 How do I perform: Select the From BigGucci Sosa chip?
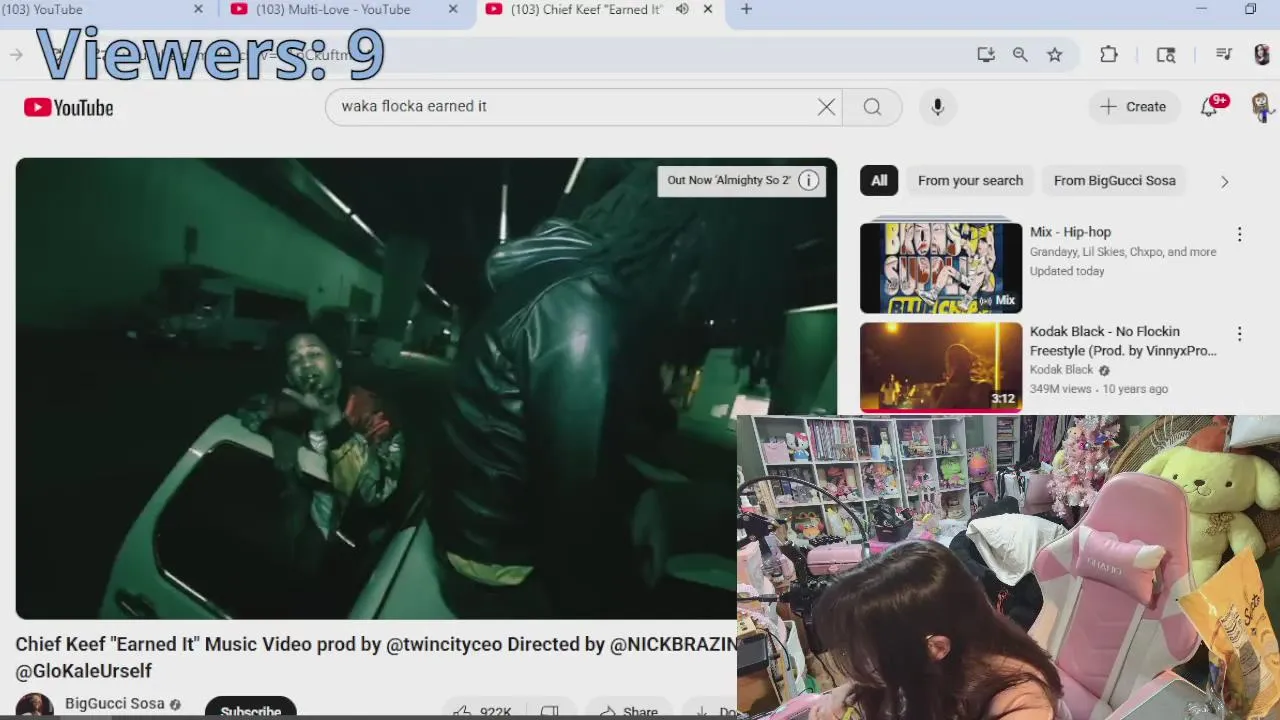[1114, 180]
